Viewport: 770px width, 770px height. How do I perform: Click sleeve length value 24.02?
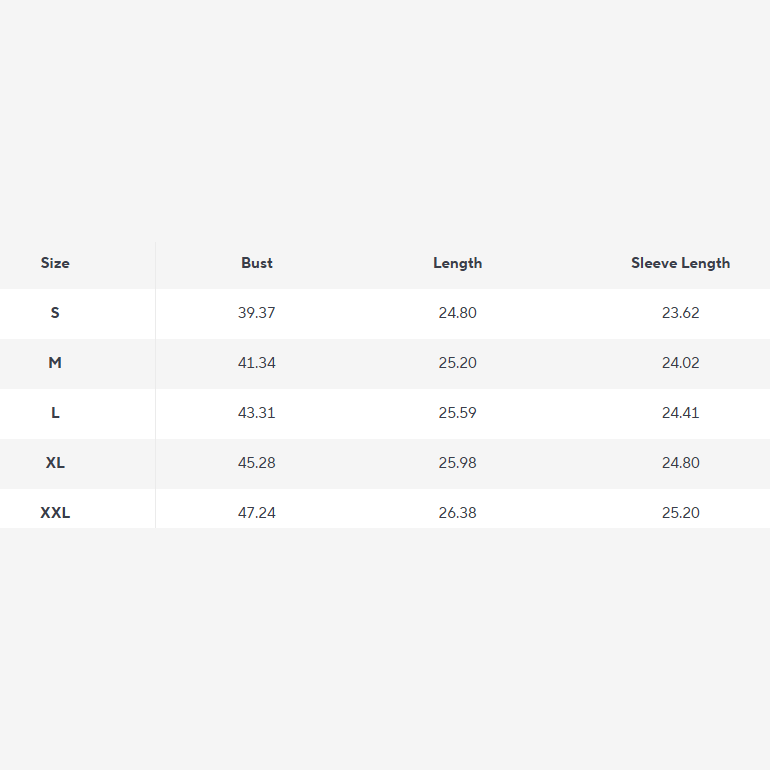tap(680, 363)
